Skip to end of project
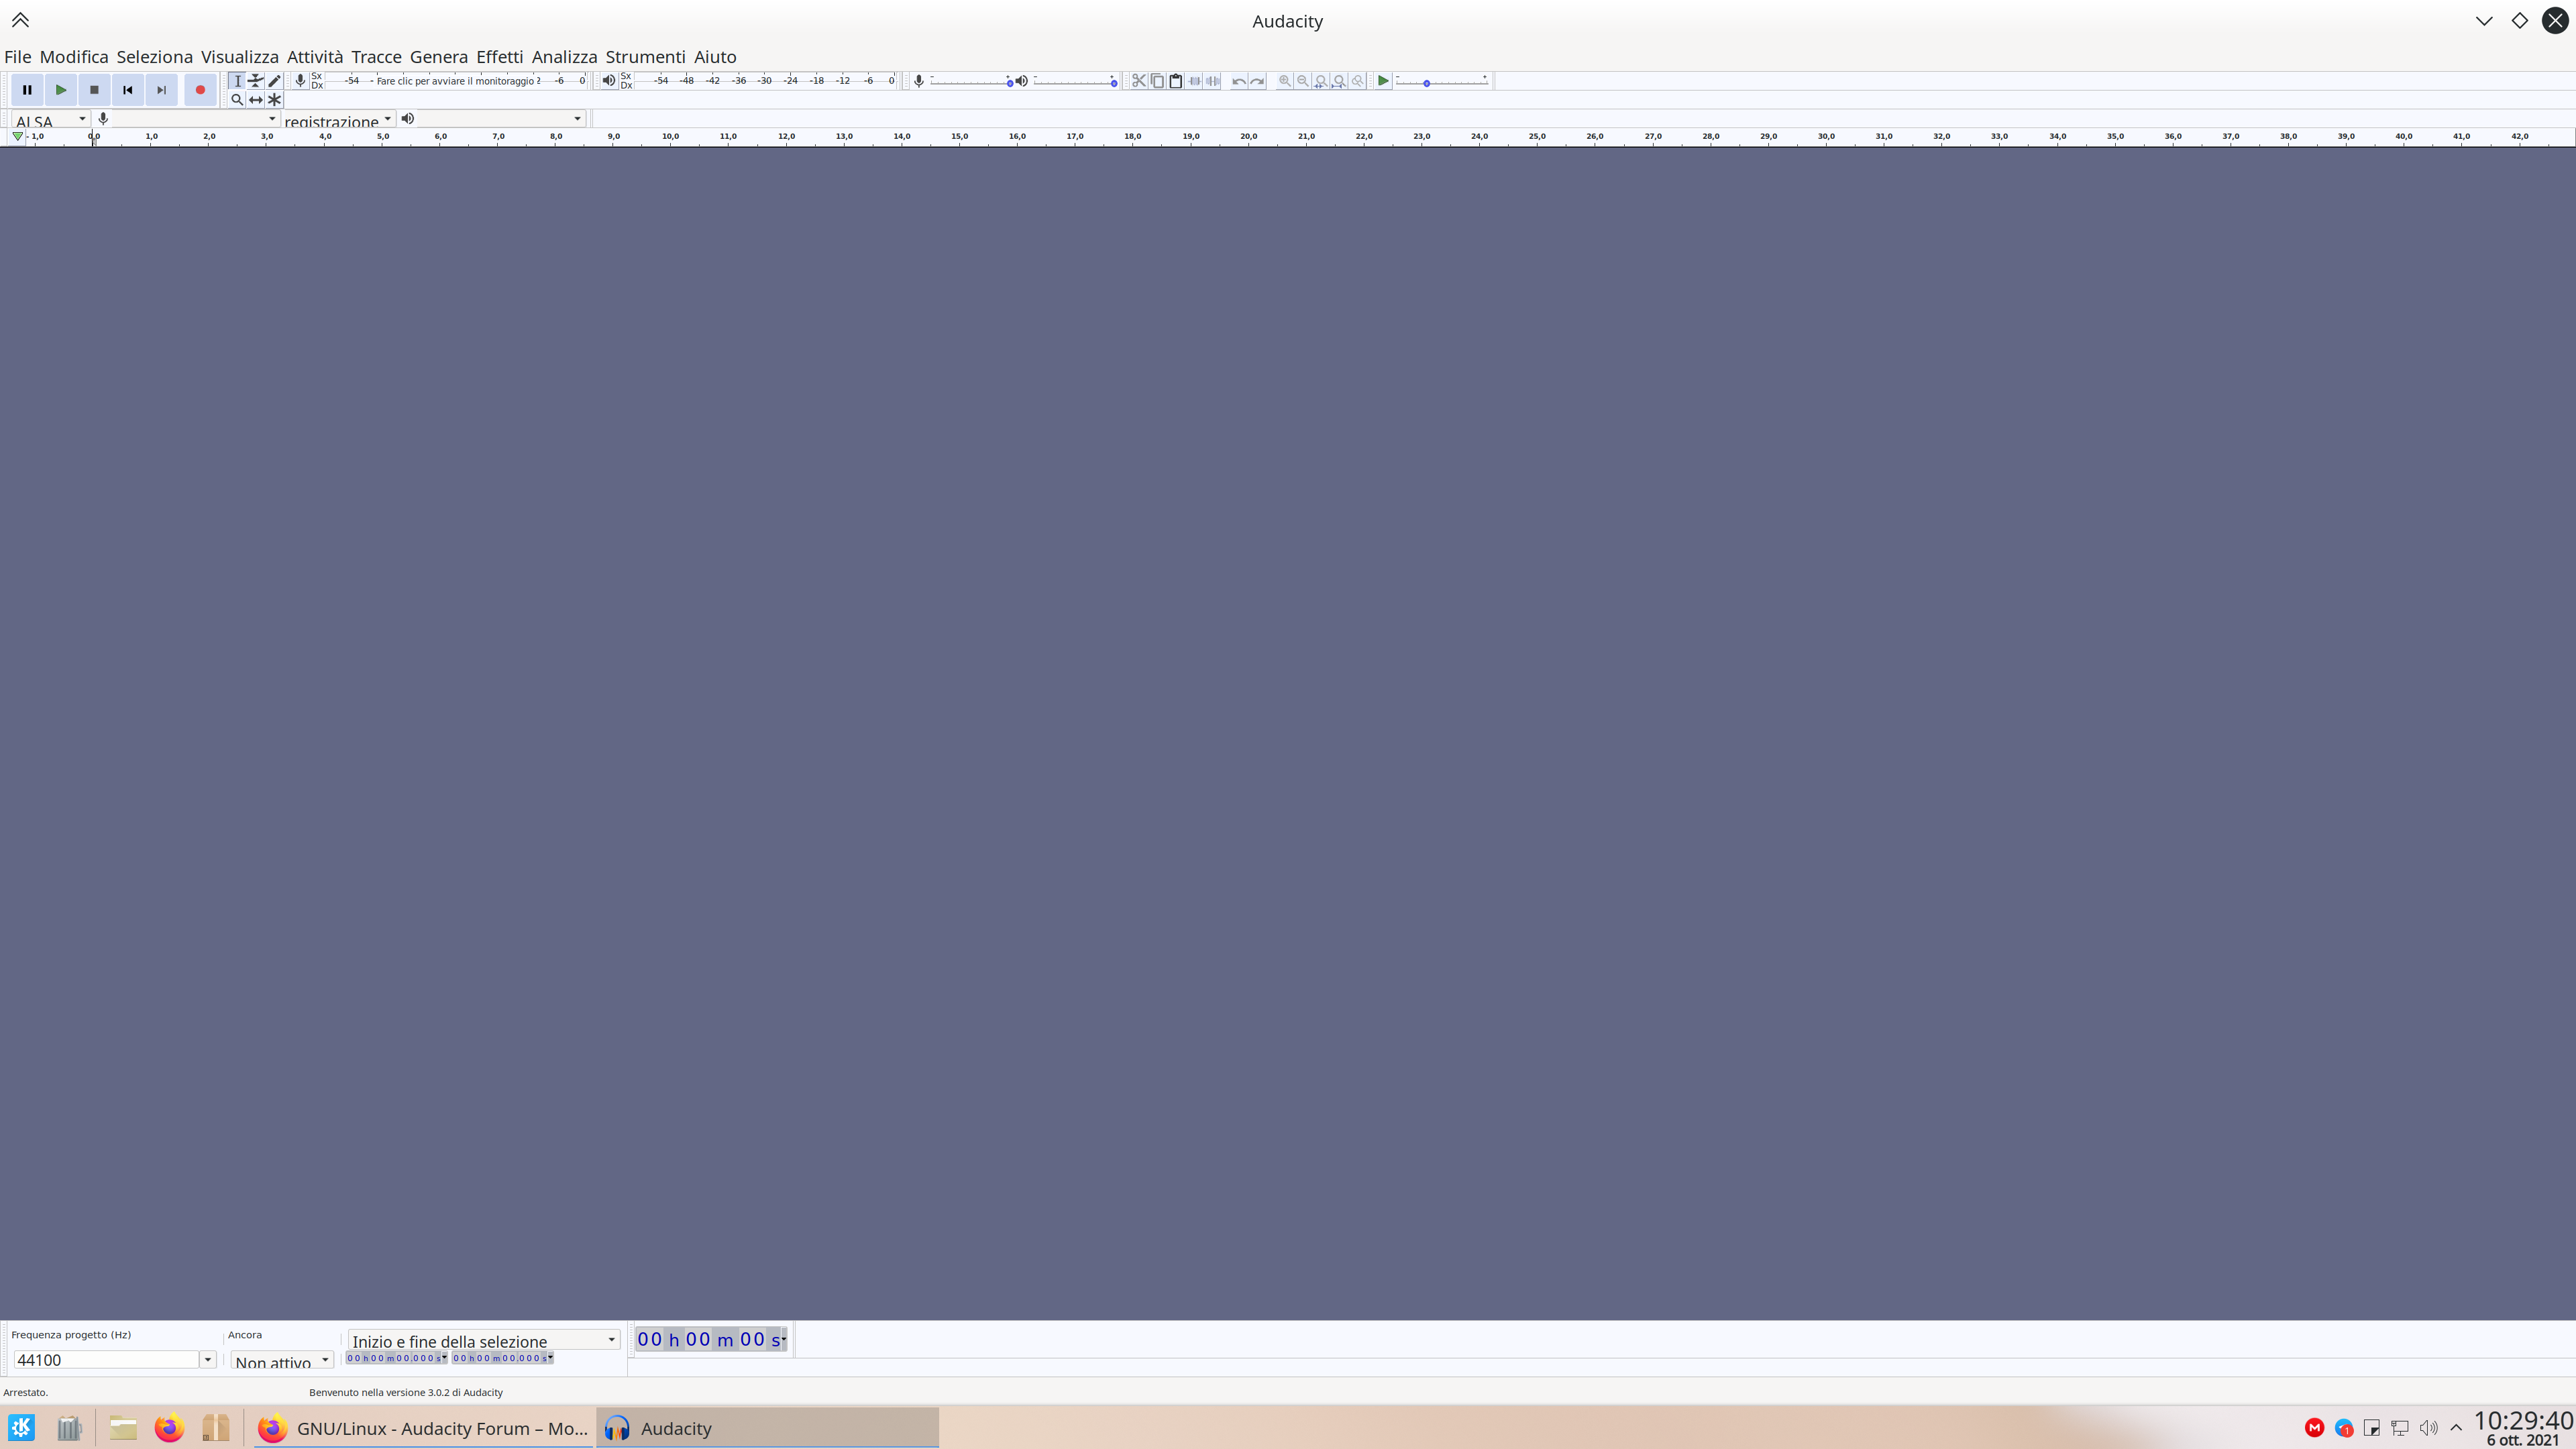This screenshot has height=1449, width=2576. click(x=161, y=90)
